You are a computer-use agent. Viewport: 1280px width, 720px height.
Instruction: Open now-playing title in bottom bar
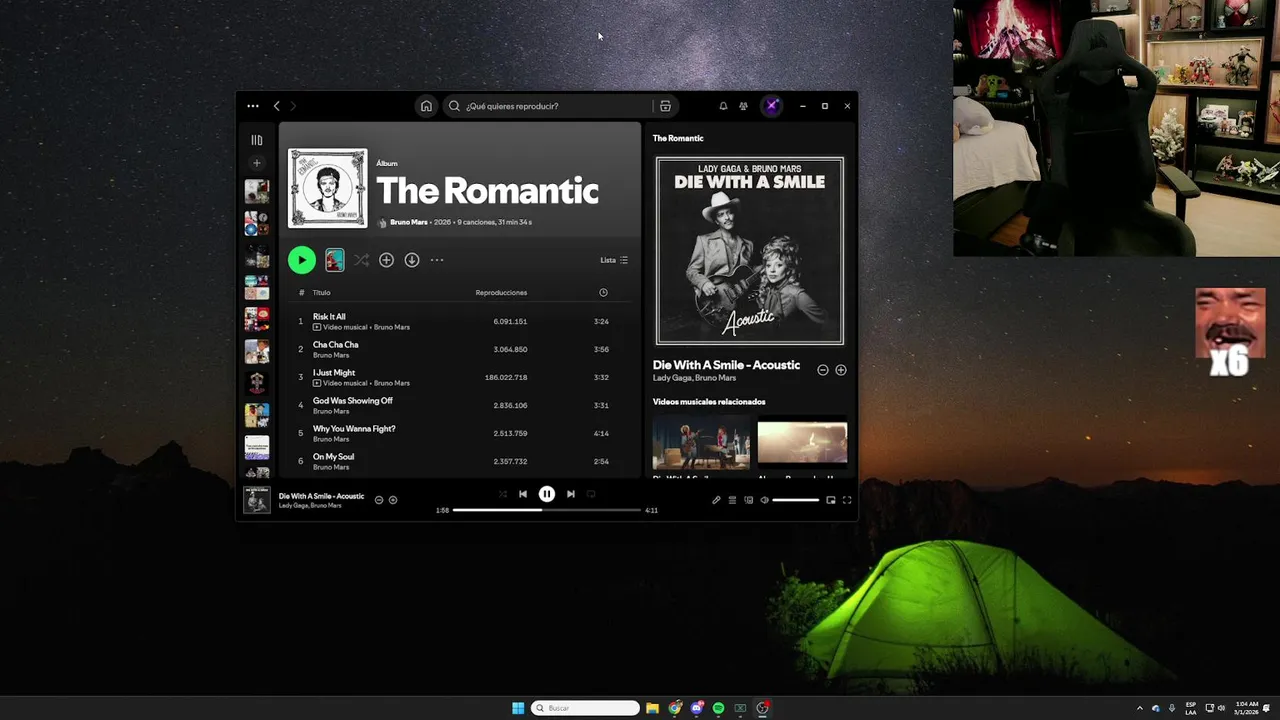[x=321, y=496]
